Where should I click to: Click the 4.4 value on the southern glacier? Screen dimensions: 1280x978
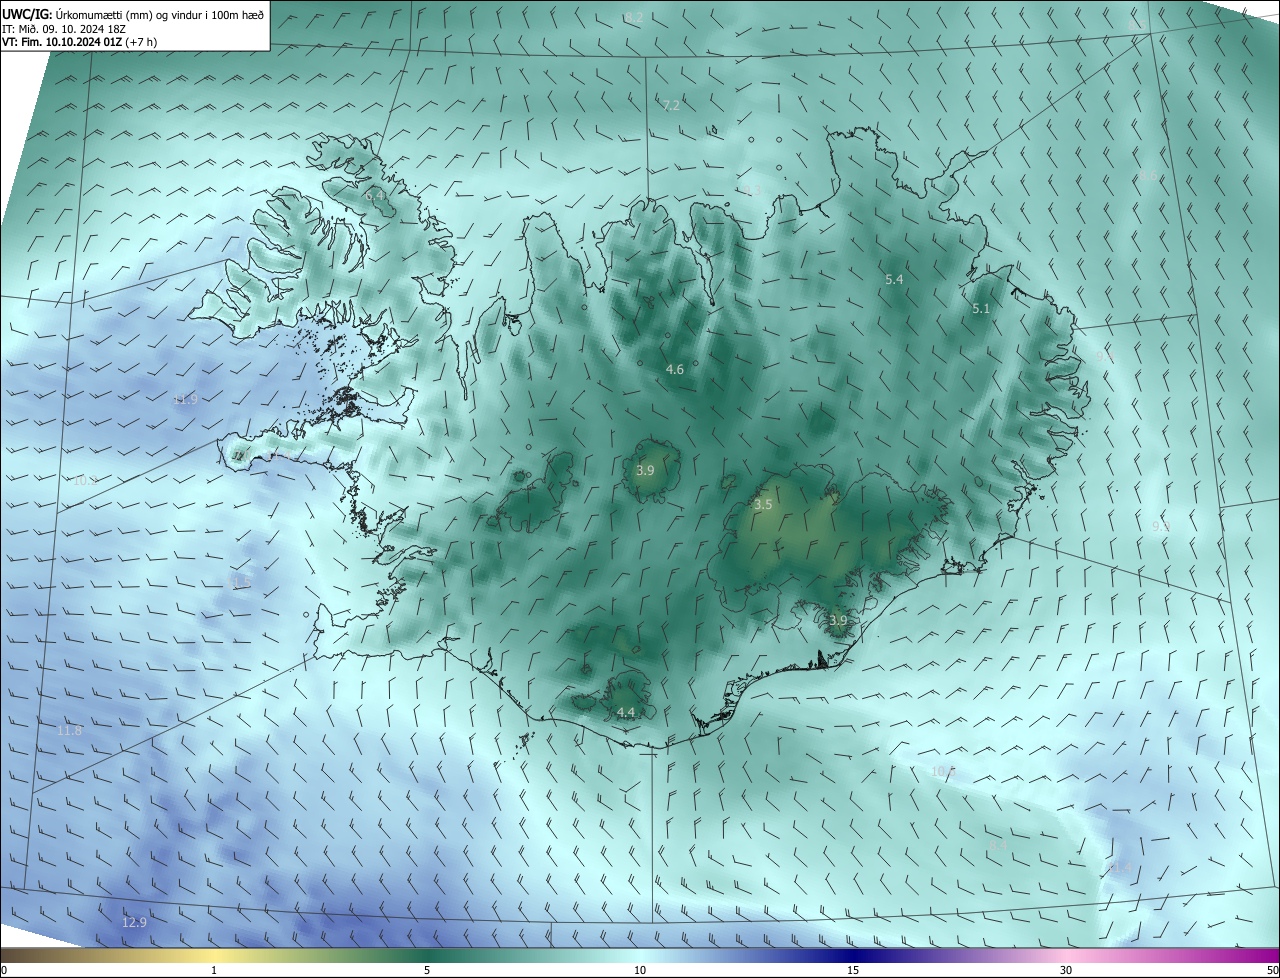click(x=626, y=712)
